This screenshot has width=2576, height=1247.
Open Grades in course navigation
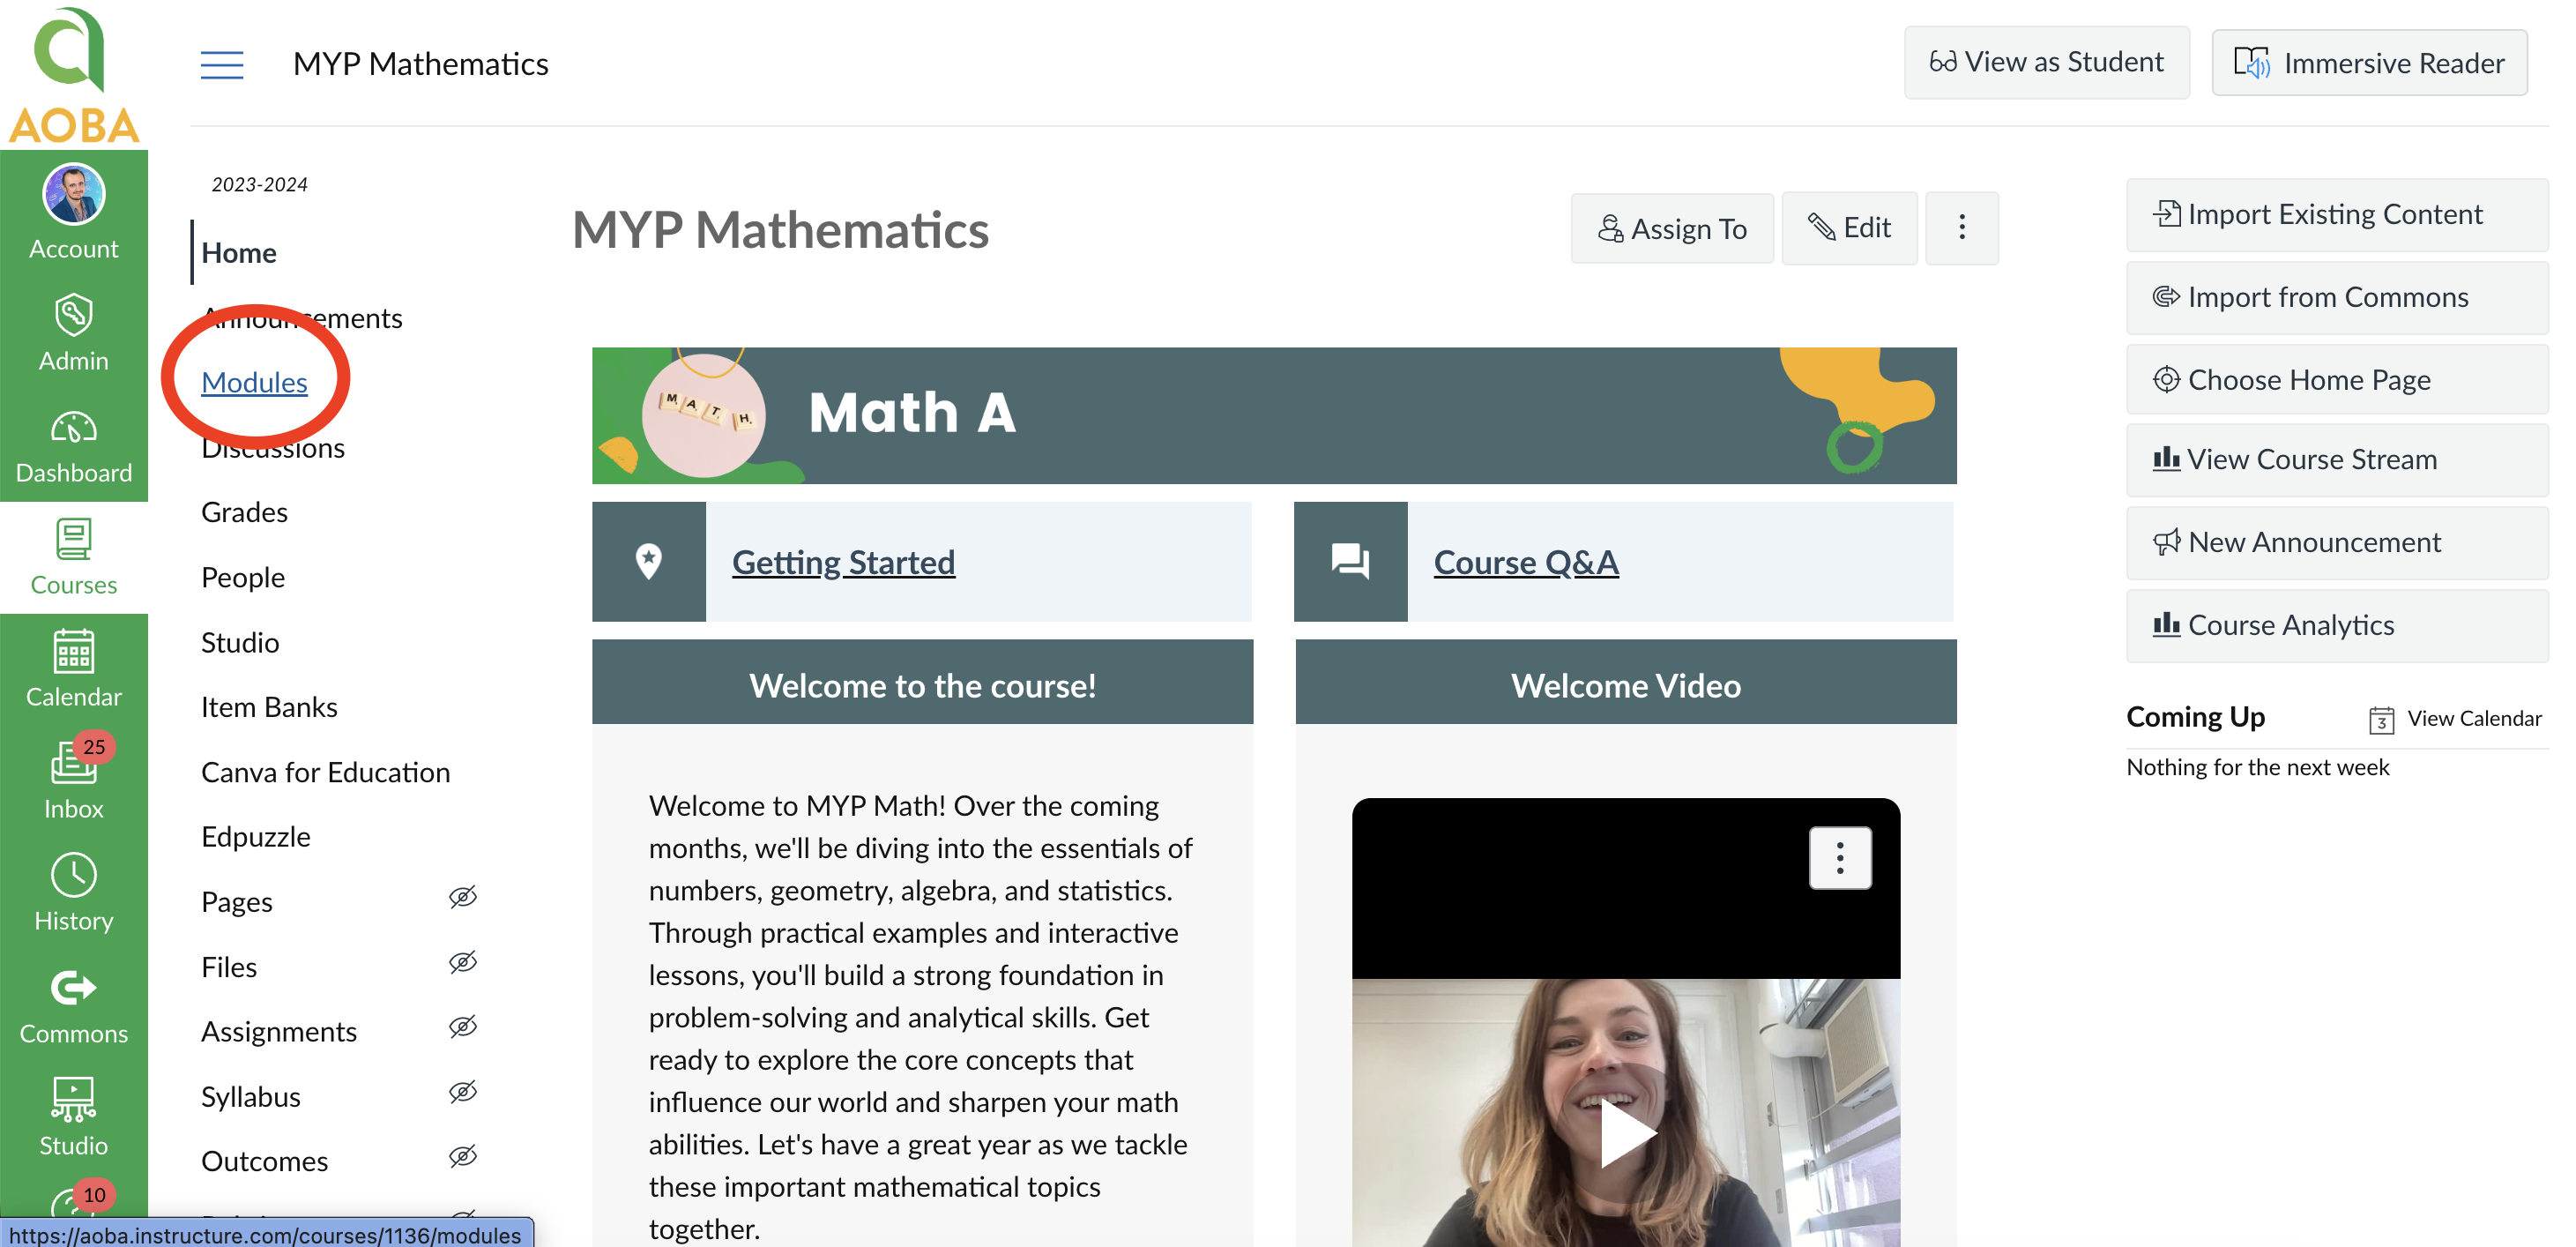click(244, 512)
